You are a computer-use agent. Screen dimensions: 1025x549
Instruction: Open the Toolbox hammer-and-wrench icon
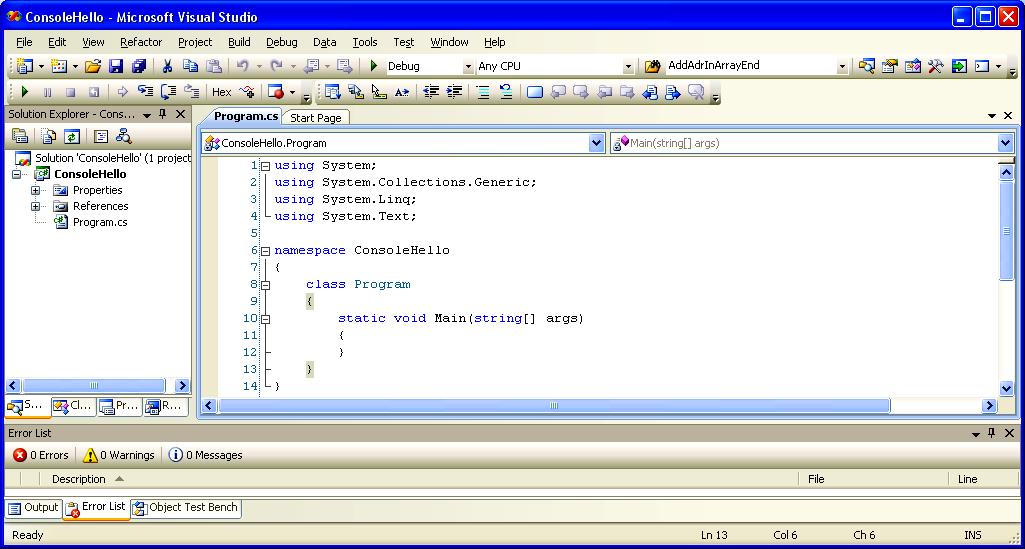click(935, 66)
